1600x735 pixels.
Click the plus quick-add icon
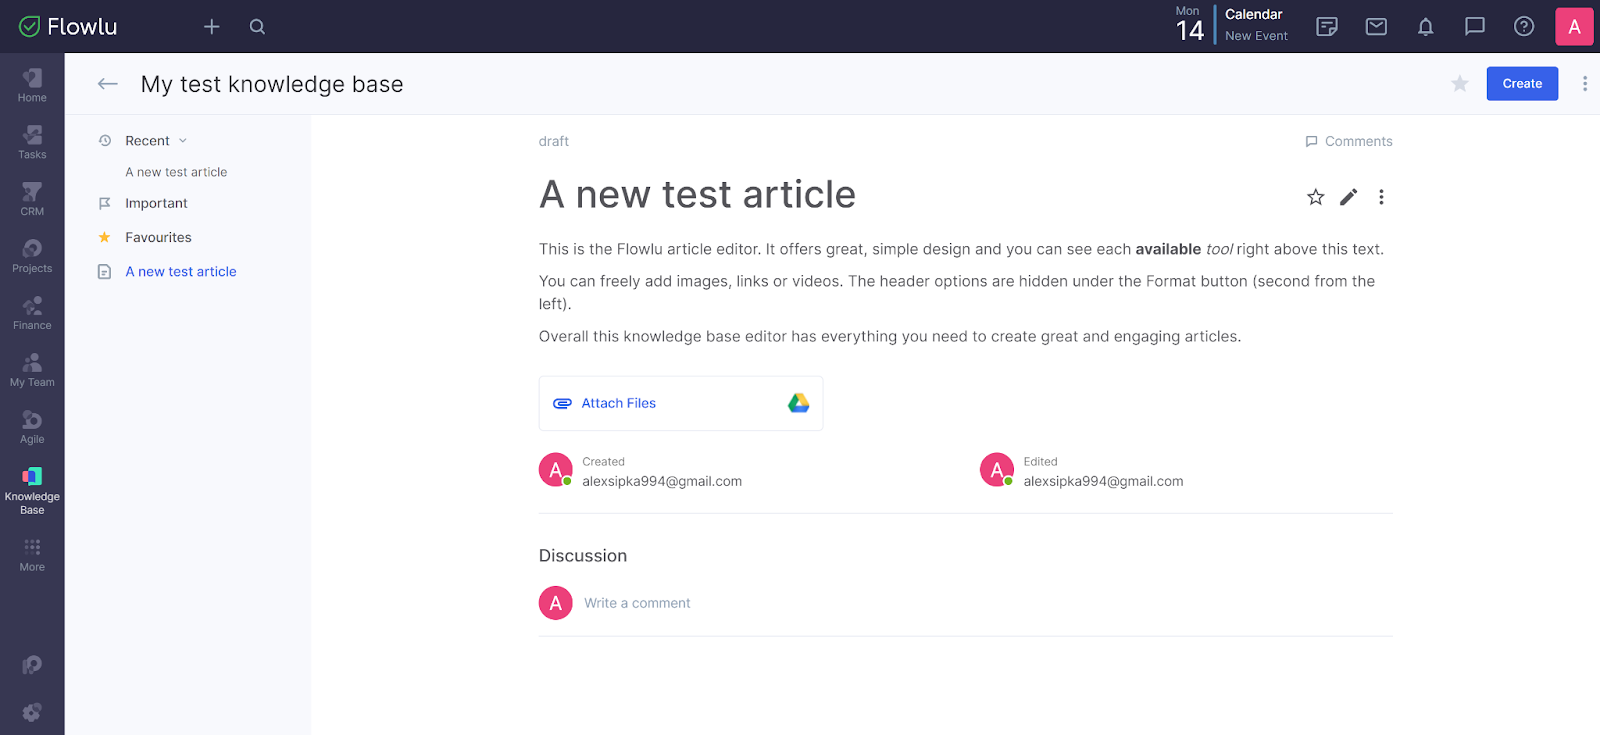point(211,27)
